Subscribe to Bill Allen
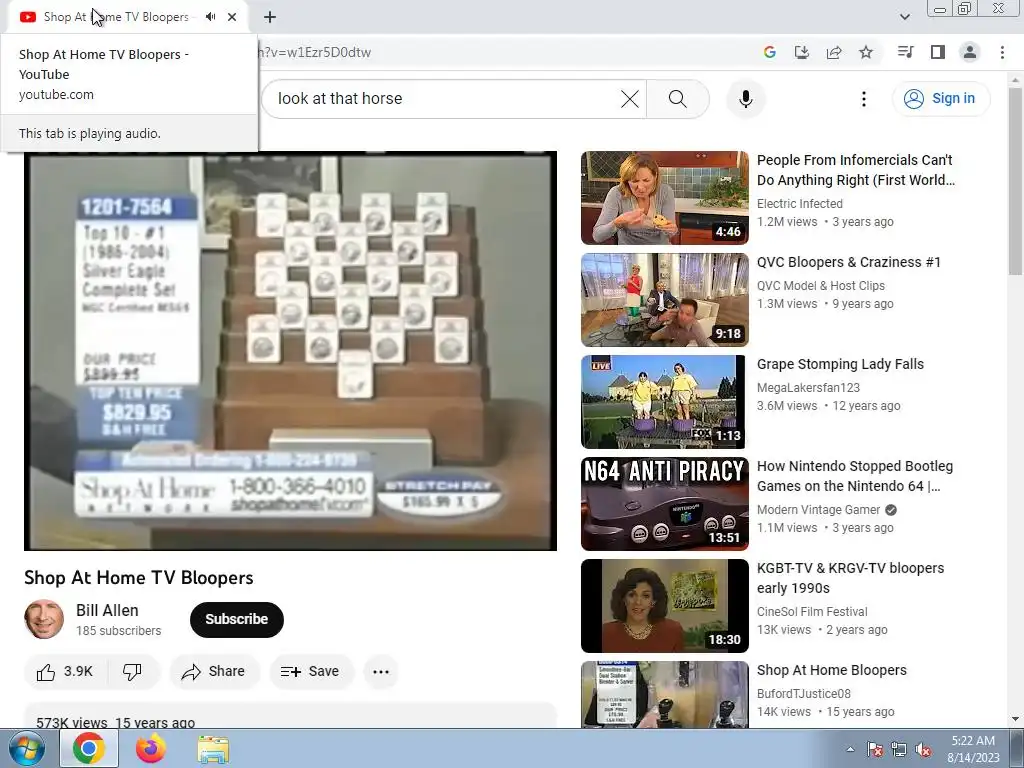1024x768 pixels. tap(236, 619)
